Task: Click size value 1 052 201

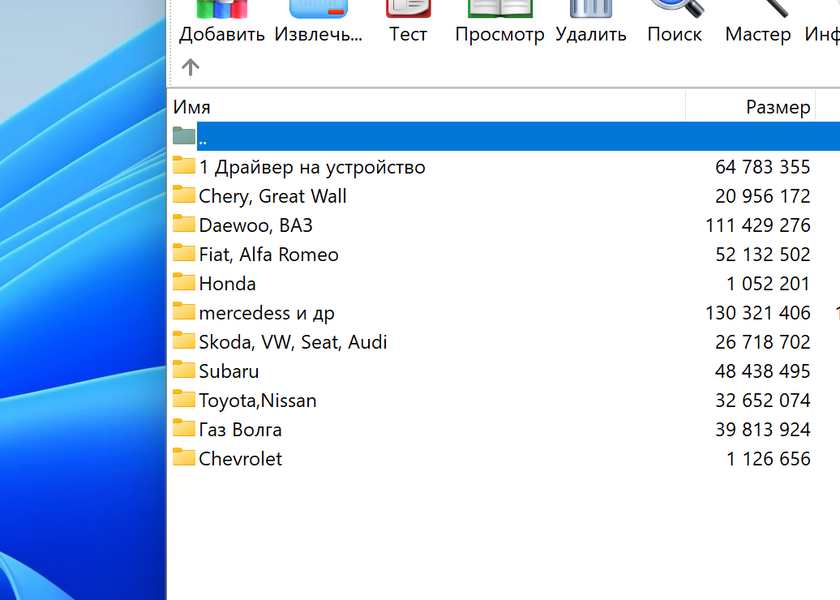Action: coord(768,283)
